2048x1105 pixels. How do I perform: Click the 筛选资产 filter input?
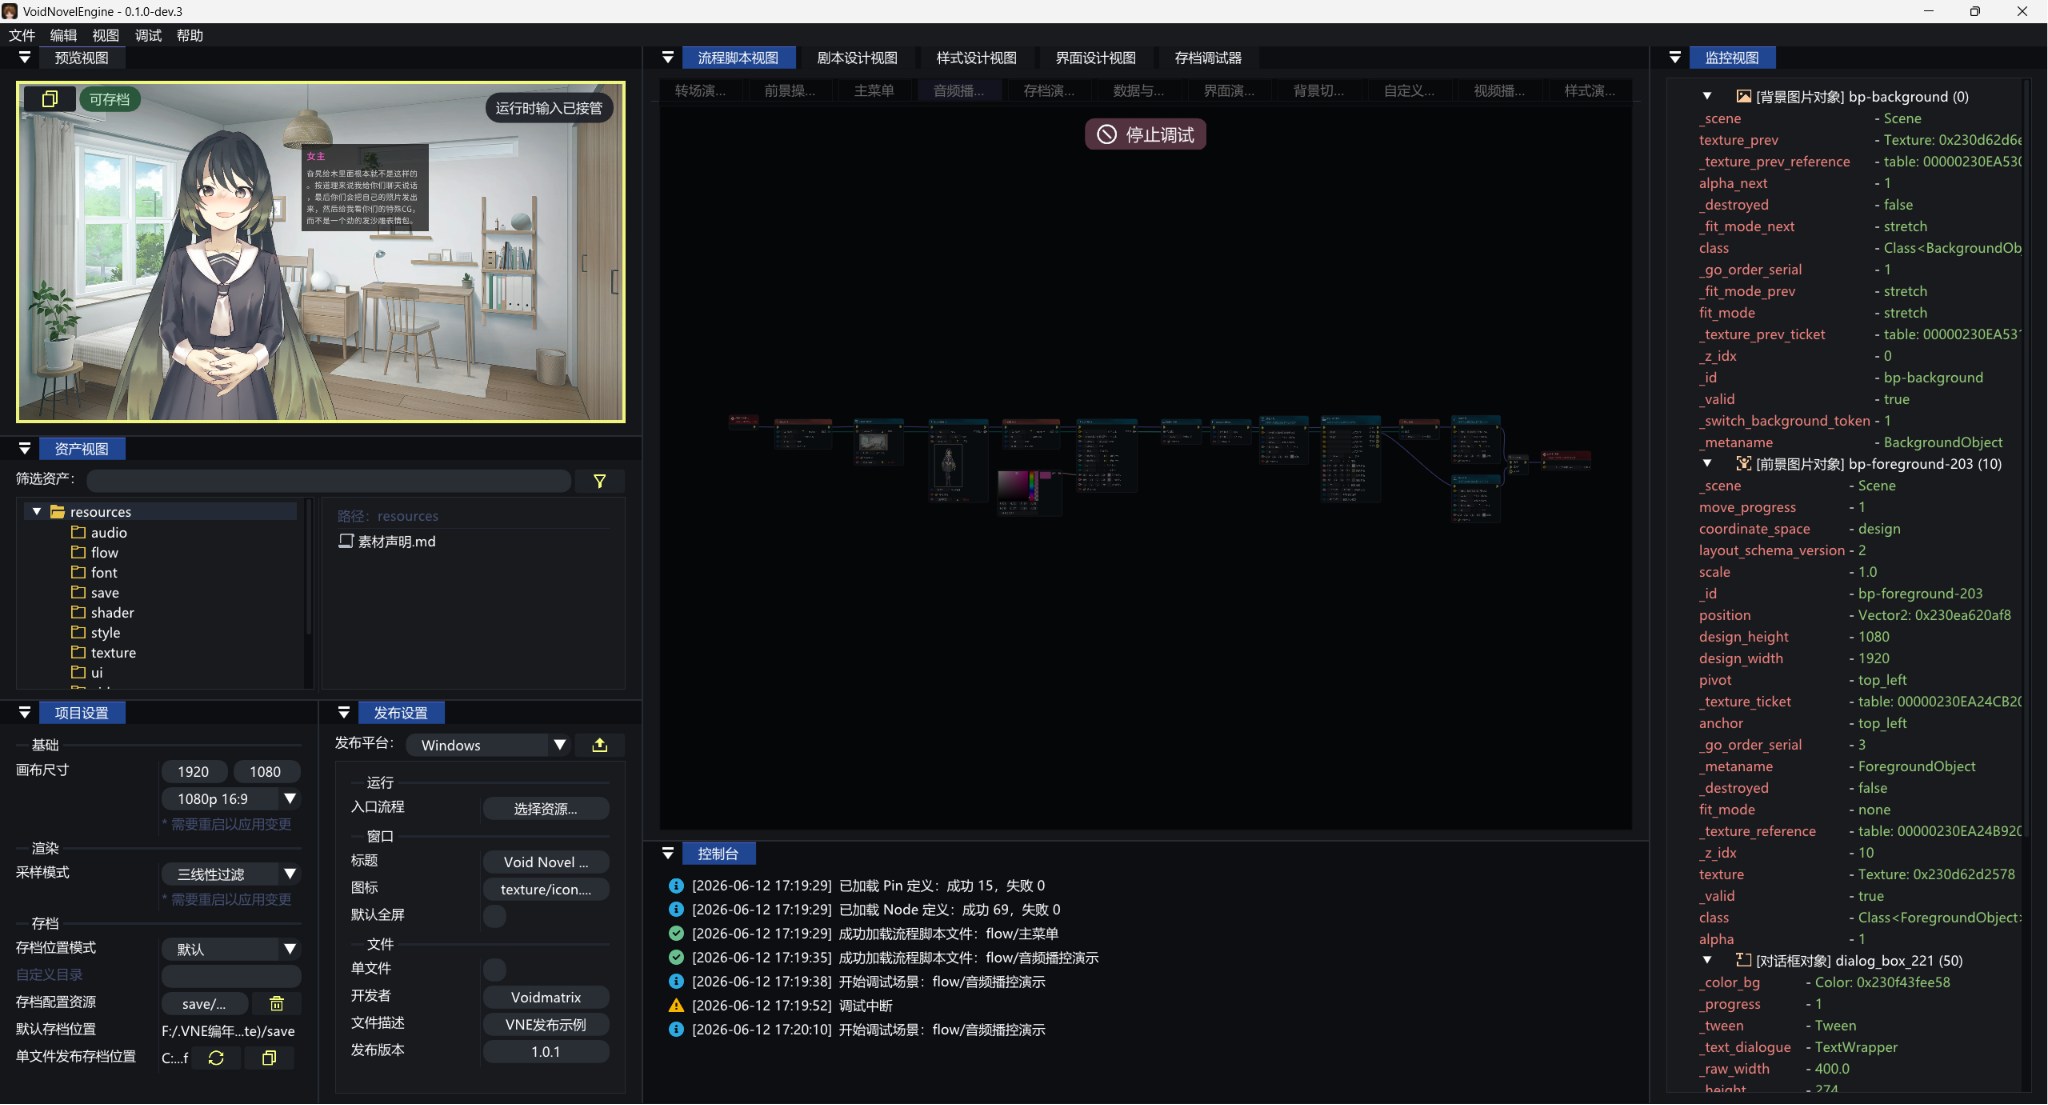point(329,481)
